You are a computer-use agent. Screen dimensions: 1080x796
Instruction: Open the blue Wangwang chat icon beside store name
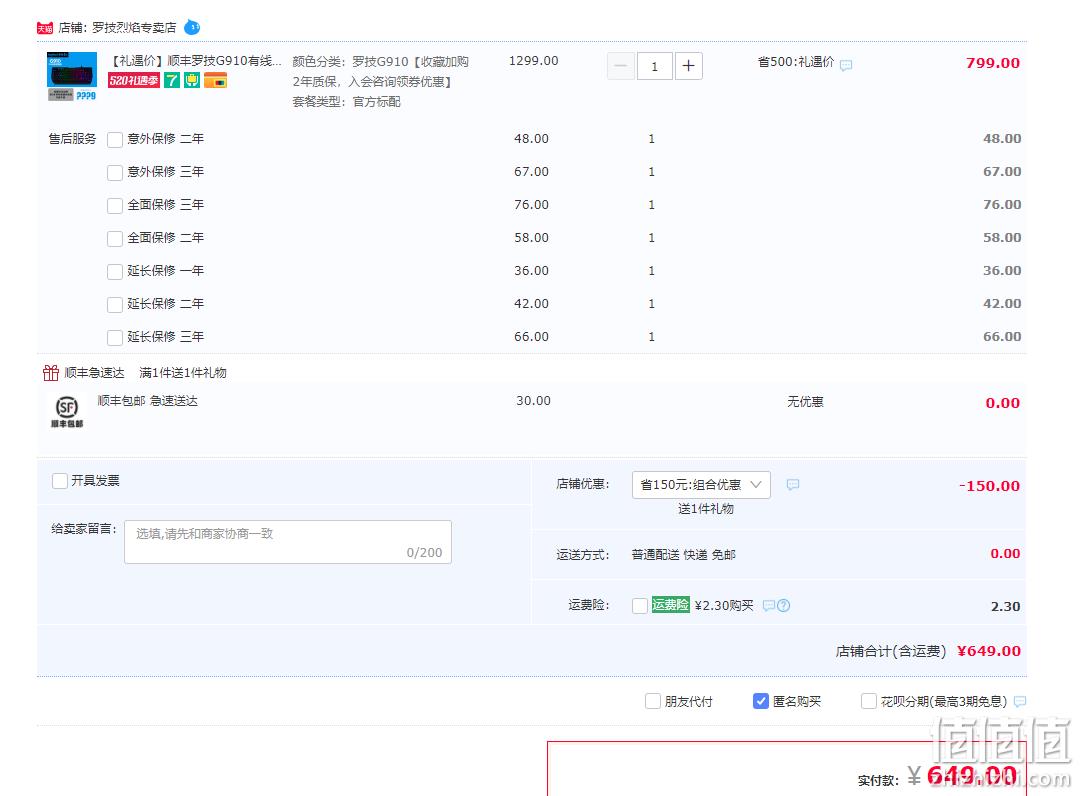pos(192,28)
